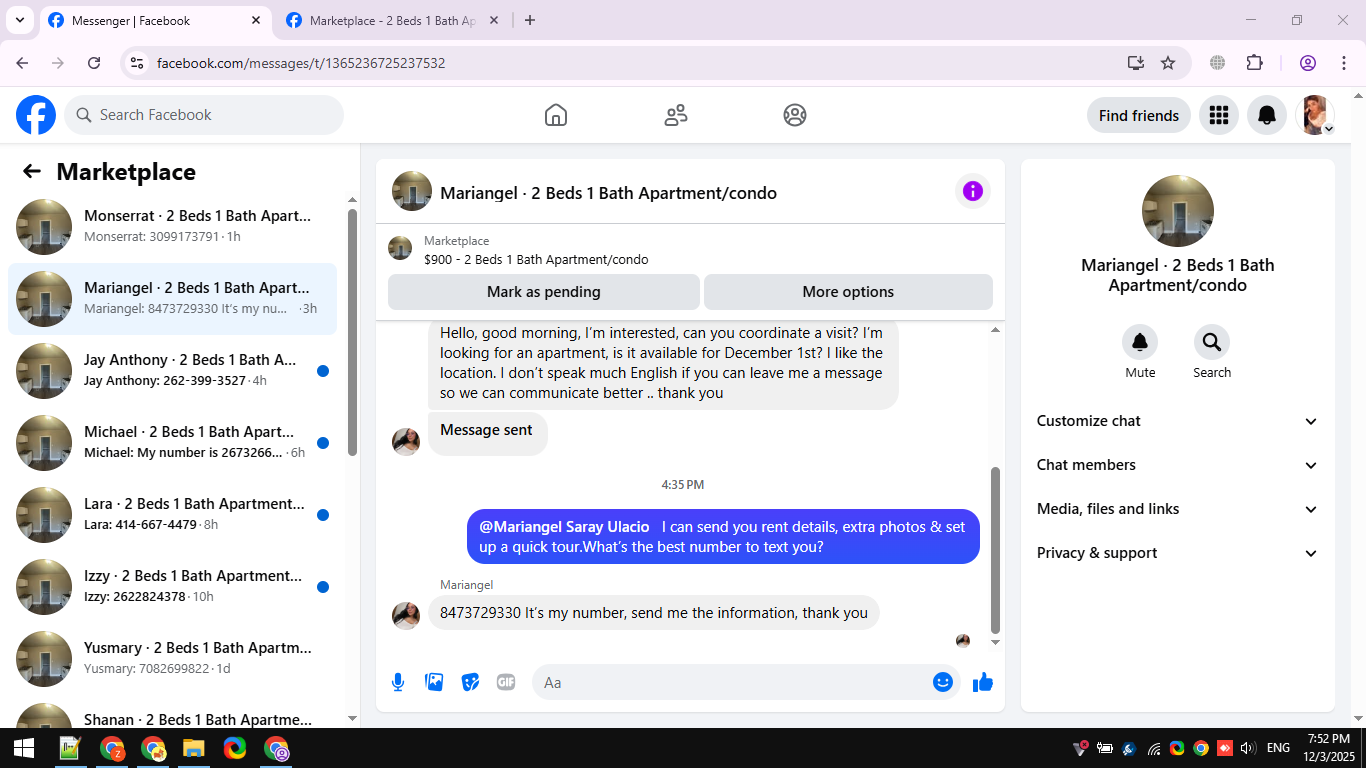Open the account profile picture menu

1315,115
